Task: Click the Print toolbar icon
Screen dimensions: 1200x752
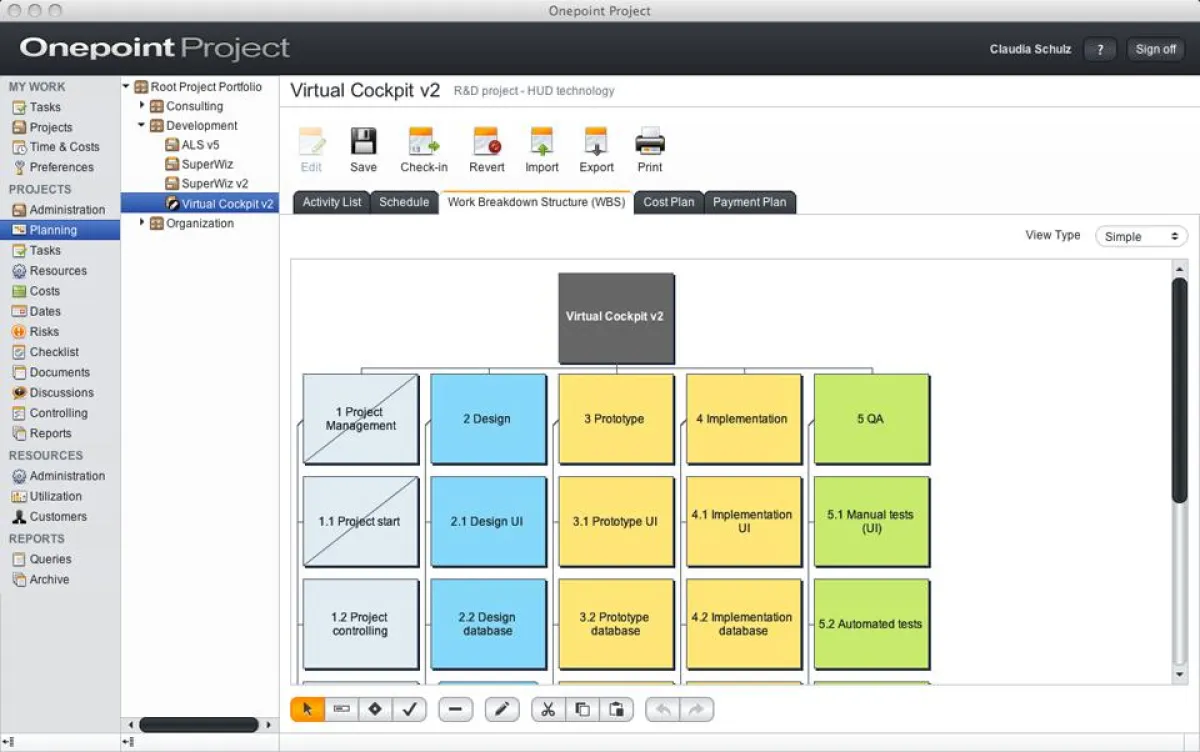Action: [x=650, y=150]
